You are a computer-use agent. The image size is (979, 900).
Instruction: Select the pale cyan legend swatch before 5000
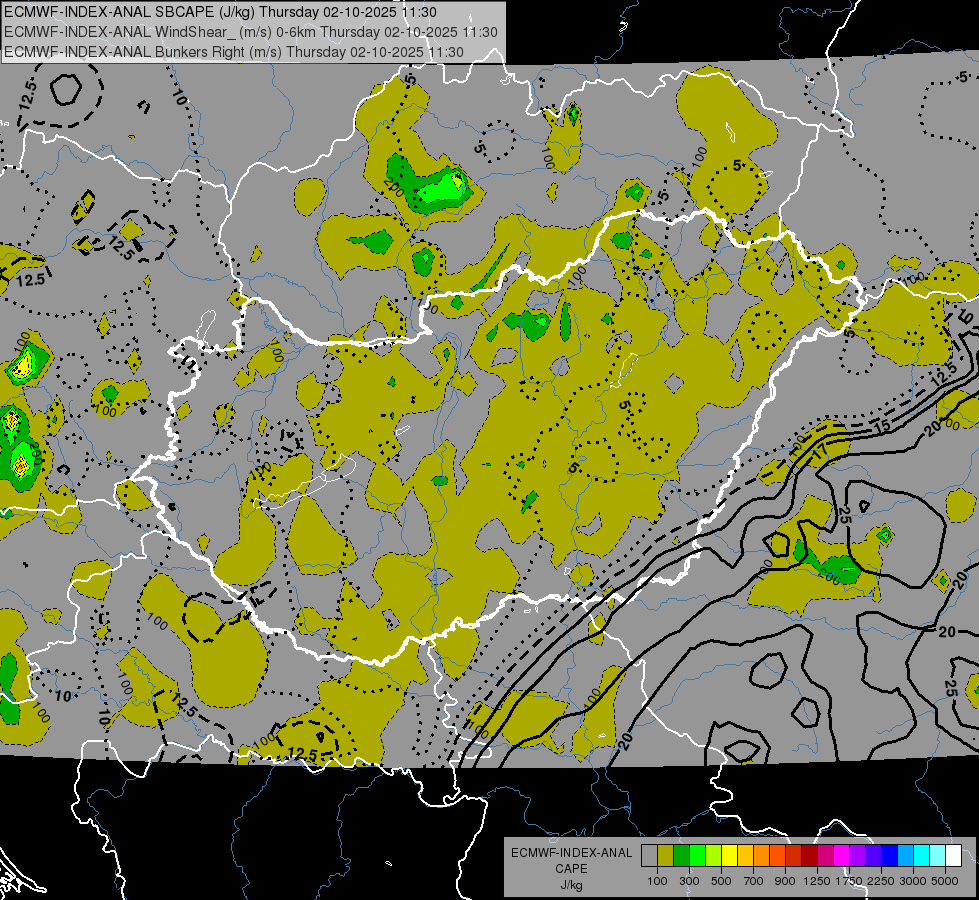pos(938,856)
